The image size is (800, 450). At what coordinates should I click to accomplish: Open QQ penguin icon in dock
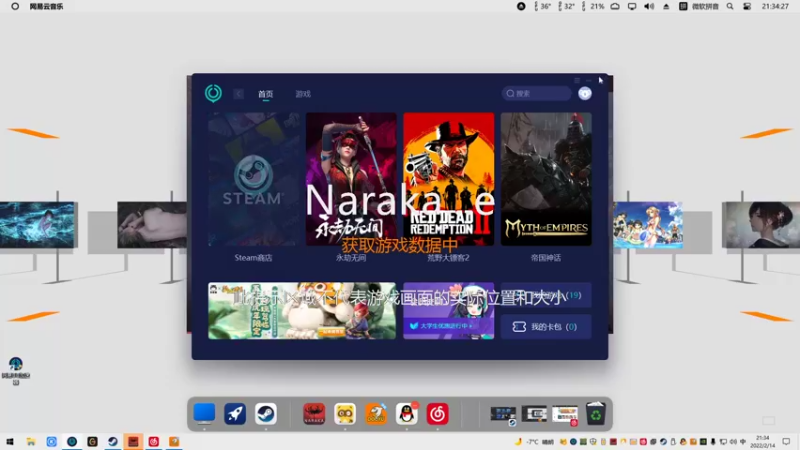point(407,414)
